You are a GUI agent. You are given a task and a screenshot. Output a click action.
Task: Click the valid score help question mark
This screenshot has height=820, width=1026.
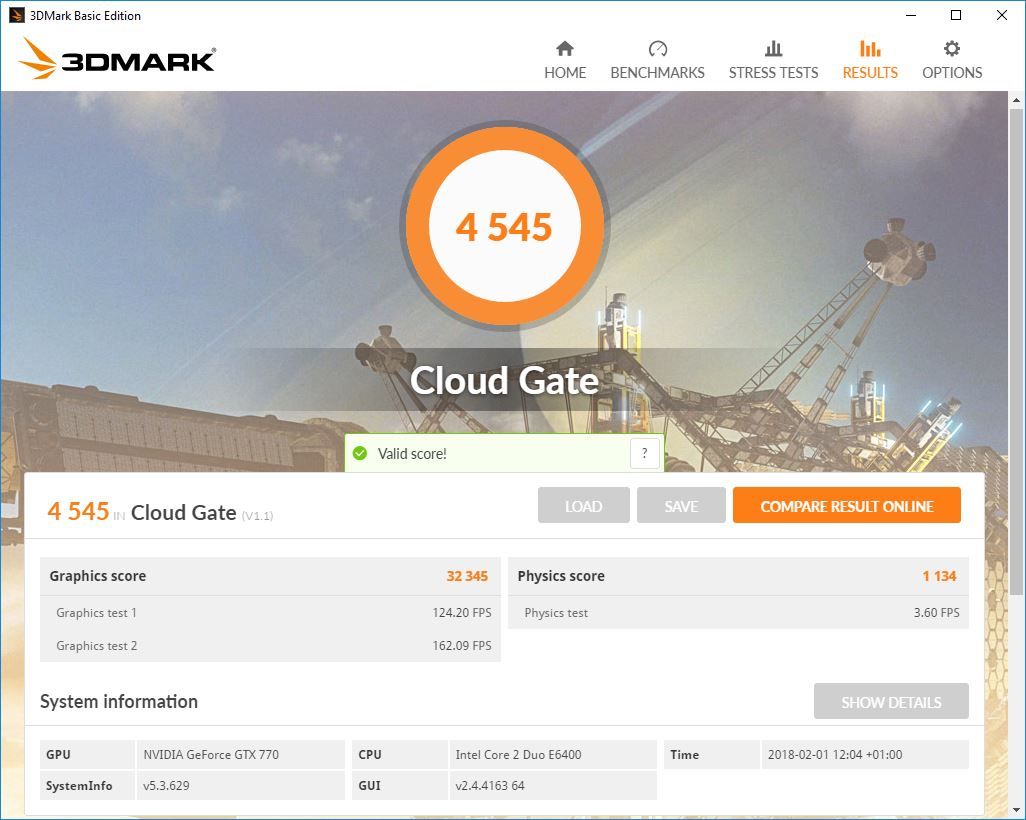tap(645, 453)
